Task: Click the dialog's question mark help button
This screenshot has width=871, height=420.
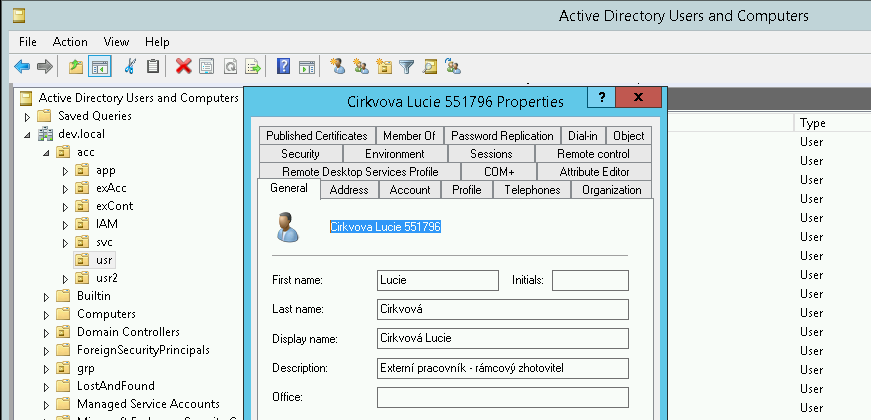Action: [602, 97]
